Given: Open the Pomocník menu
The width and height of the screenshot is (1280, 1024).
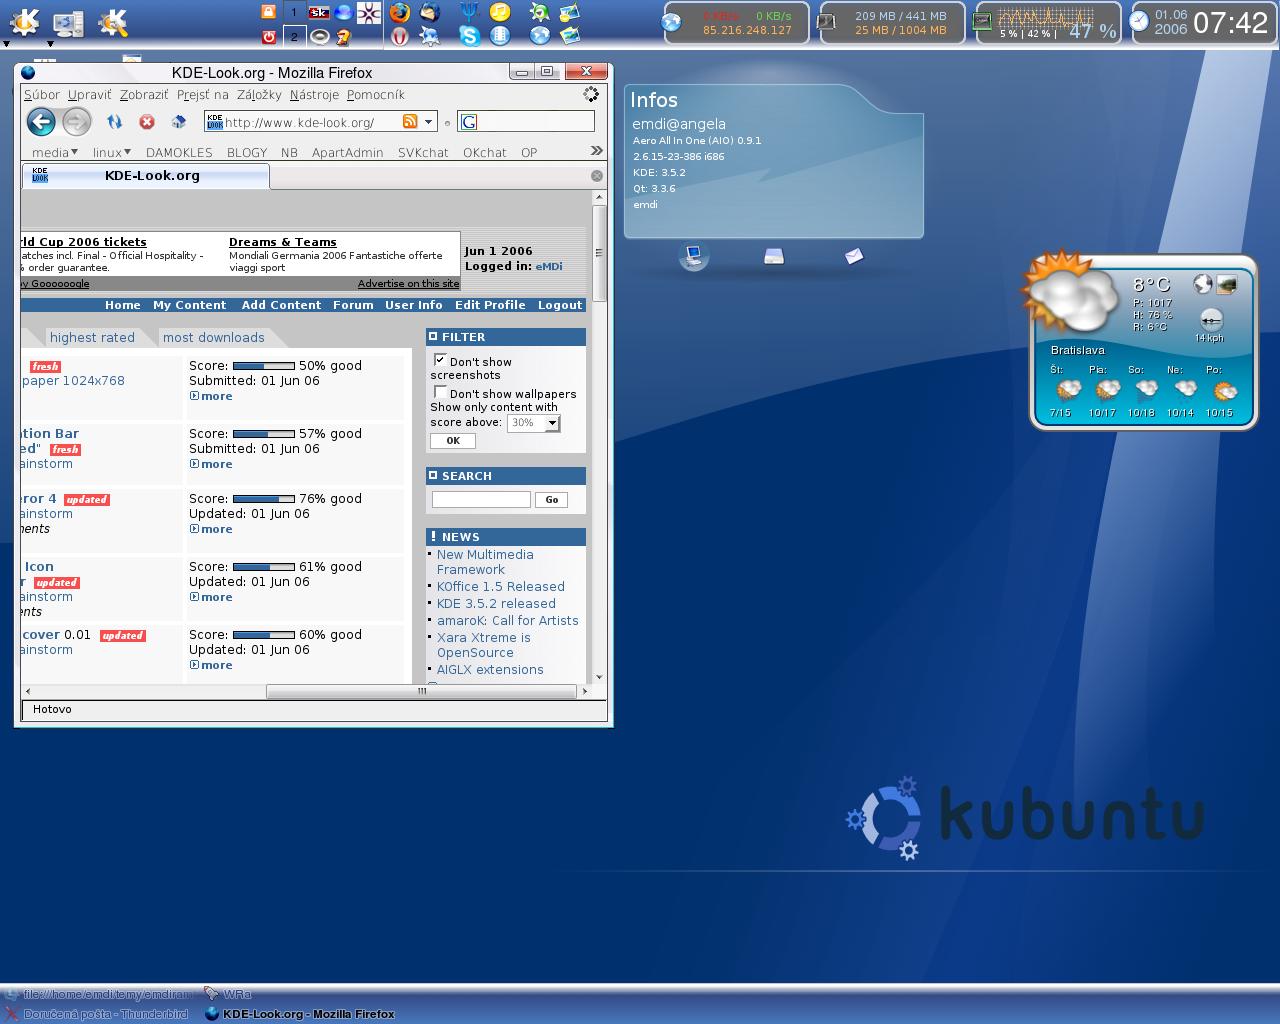Looking at the screenshot, I should coord(376,95).
